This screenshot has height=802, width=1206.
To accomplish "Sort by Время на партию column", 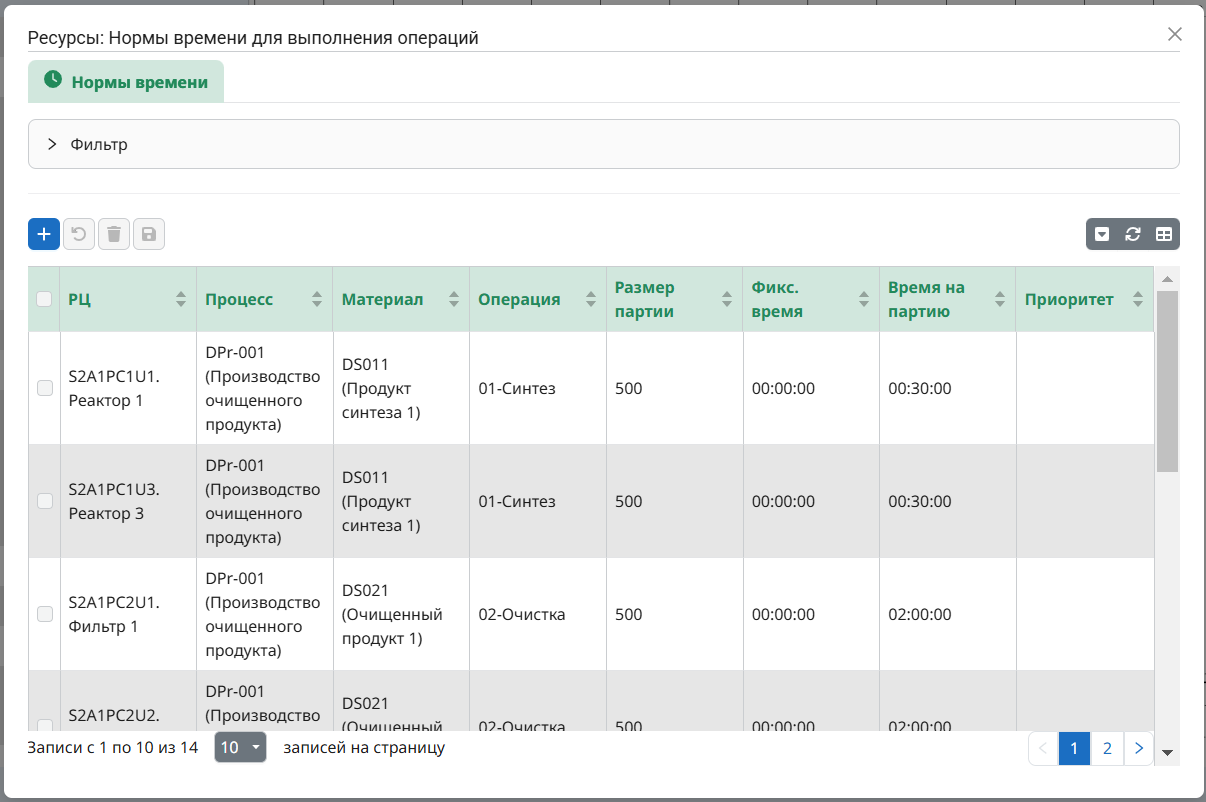I will click(x=1000, y=299).
